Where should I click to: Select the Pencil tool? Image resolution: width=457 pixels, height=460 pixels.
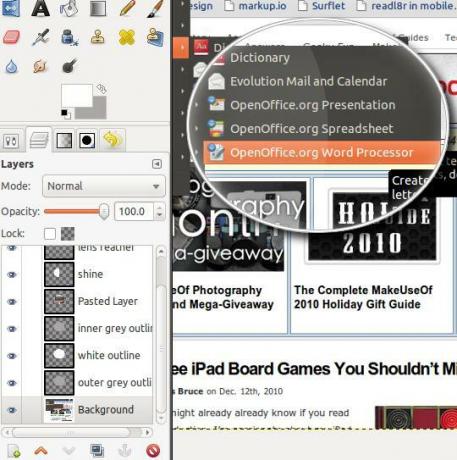tap(127, 8)
